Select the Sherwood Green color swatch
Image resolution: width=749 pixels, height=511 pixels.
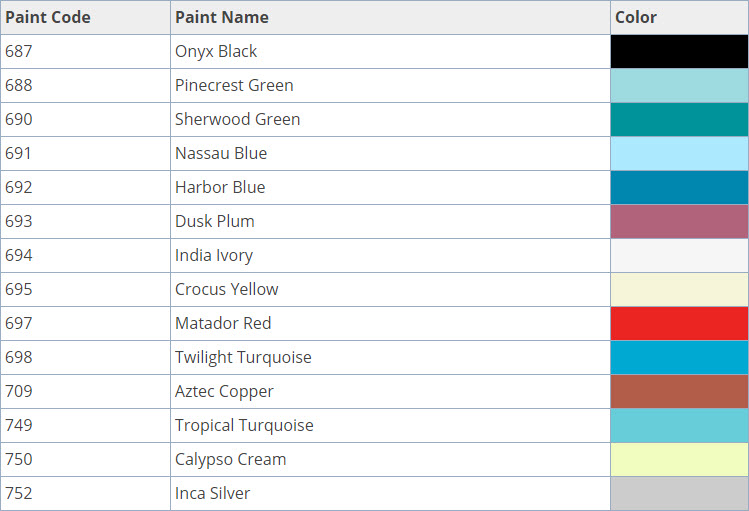coord(679,120)
